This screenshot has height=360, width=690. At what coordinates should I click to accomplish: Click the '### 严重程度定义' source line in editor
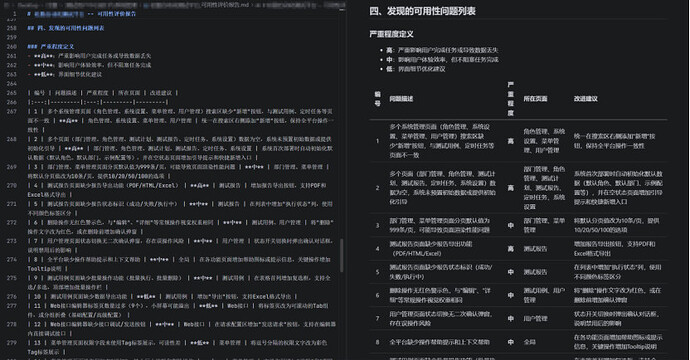(51, 46)
